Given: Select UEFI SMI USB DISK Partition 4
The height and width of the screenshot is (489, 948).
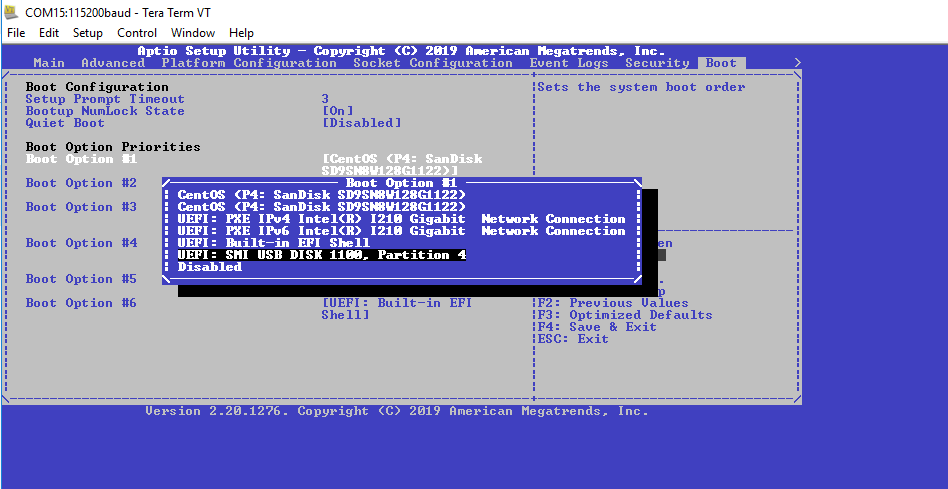Looking at the screenshot, I should tap(322, 255).
